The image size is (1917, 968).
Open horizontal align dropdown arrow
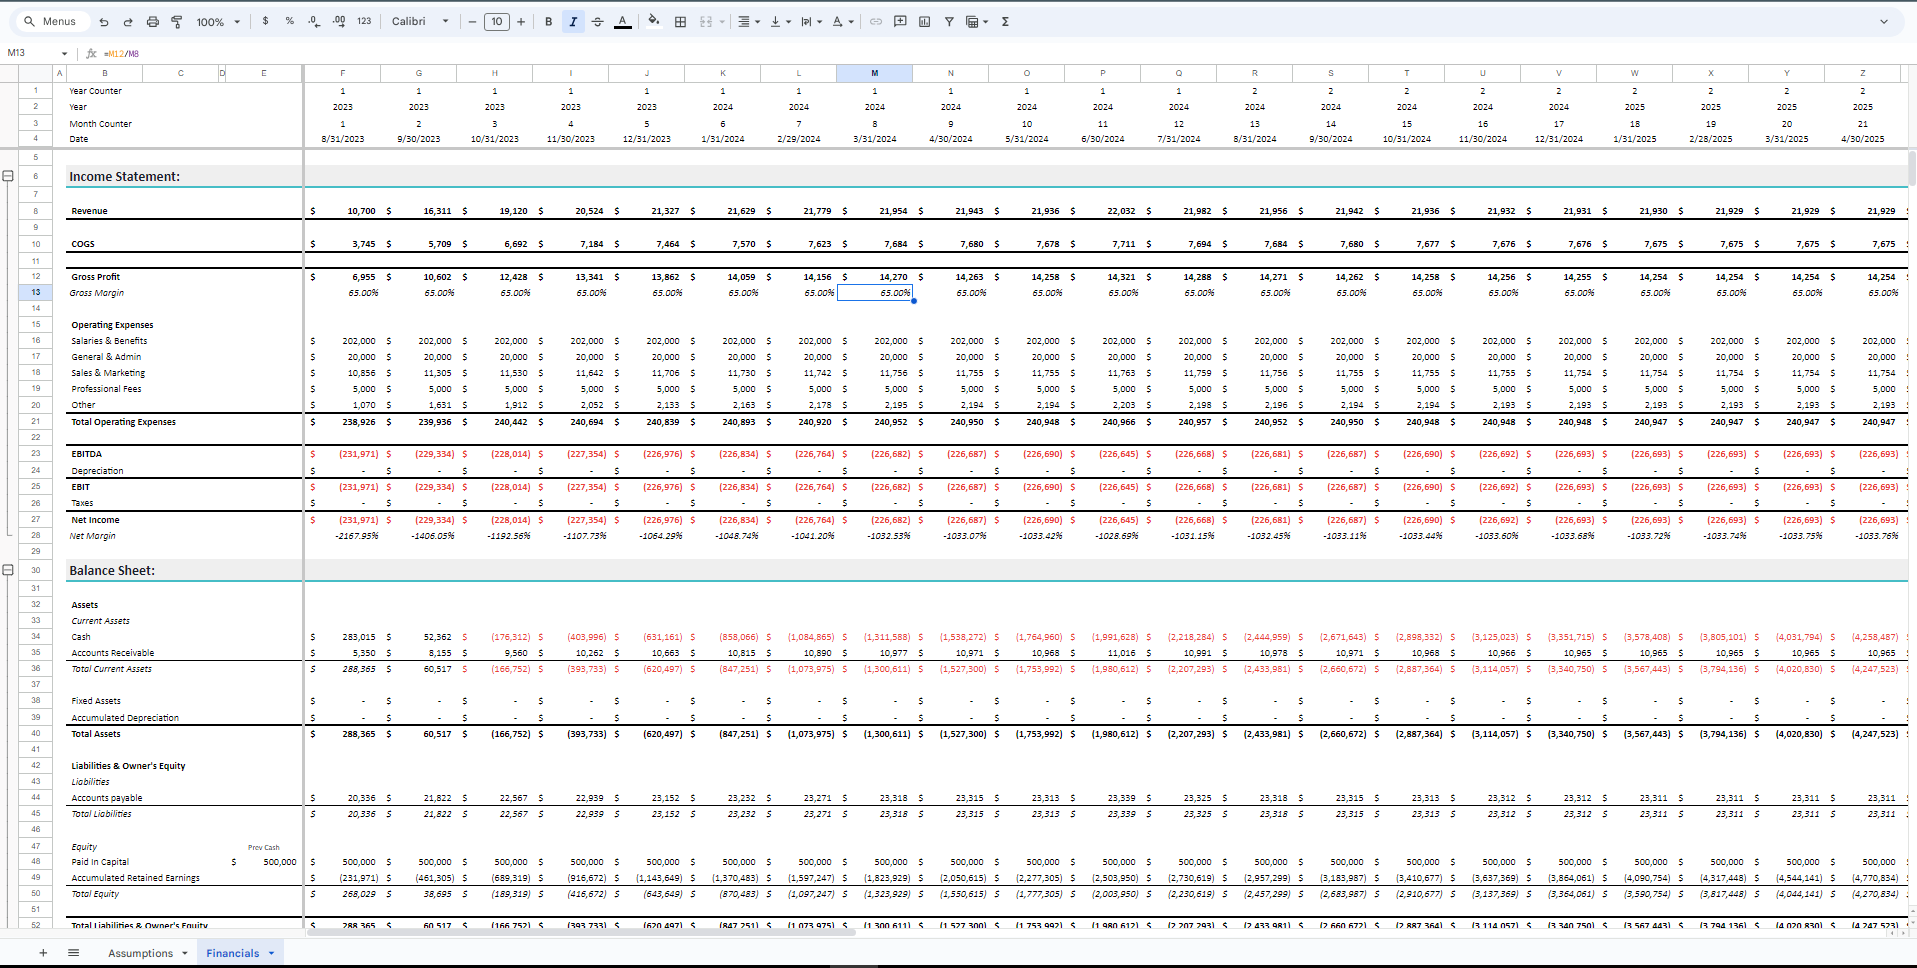[757, 21]
